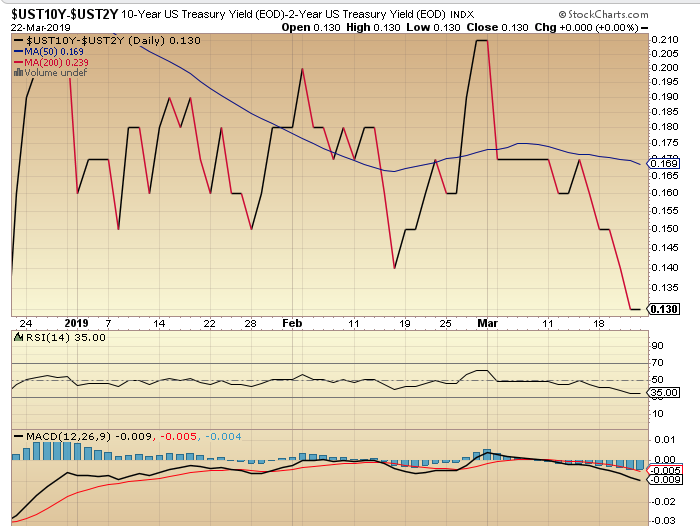This screenshot has width=700, height=526.
Task: Click the 0.169 MA(50) price tag
Action: pos(663,163)
